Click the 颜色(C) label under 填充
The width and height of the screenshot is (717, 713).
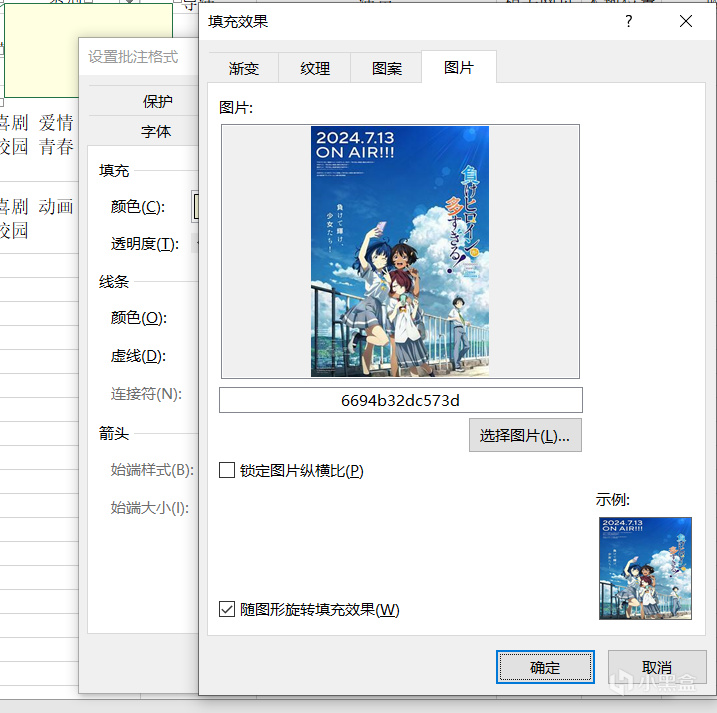(x=138, y=207)
